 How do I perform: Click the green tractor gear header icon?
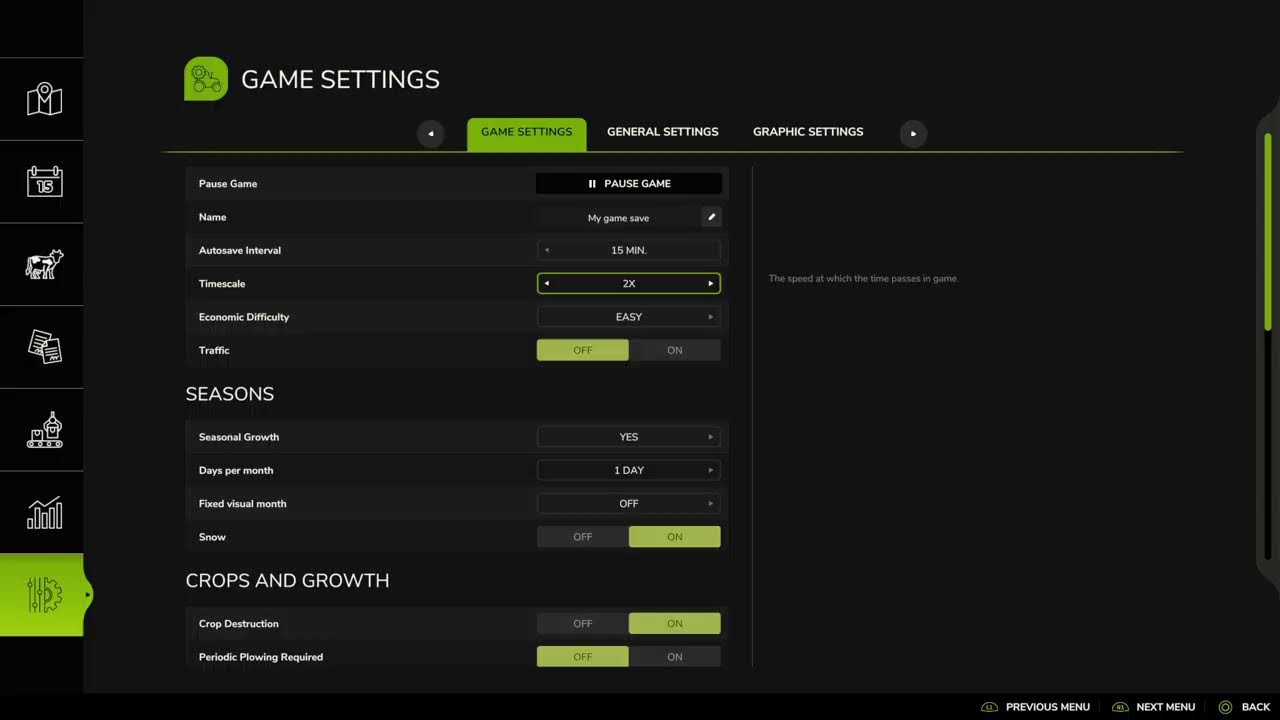(206, 79)
